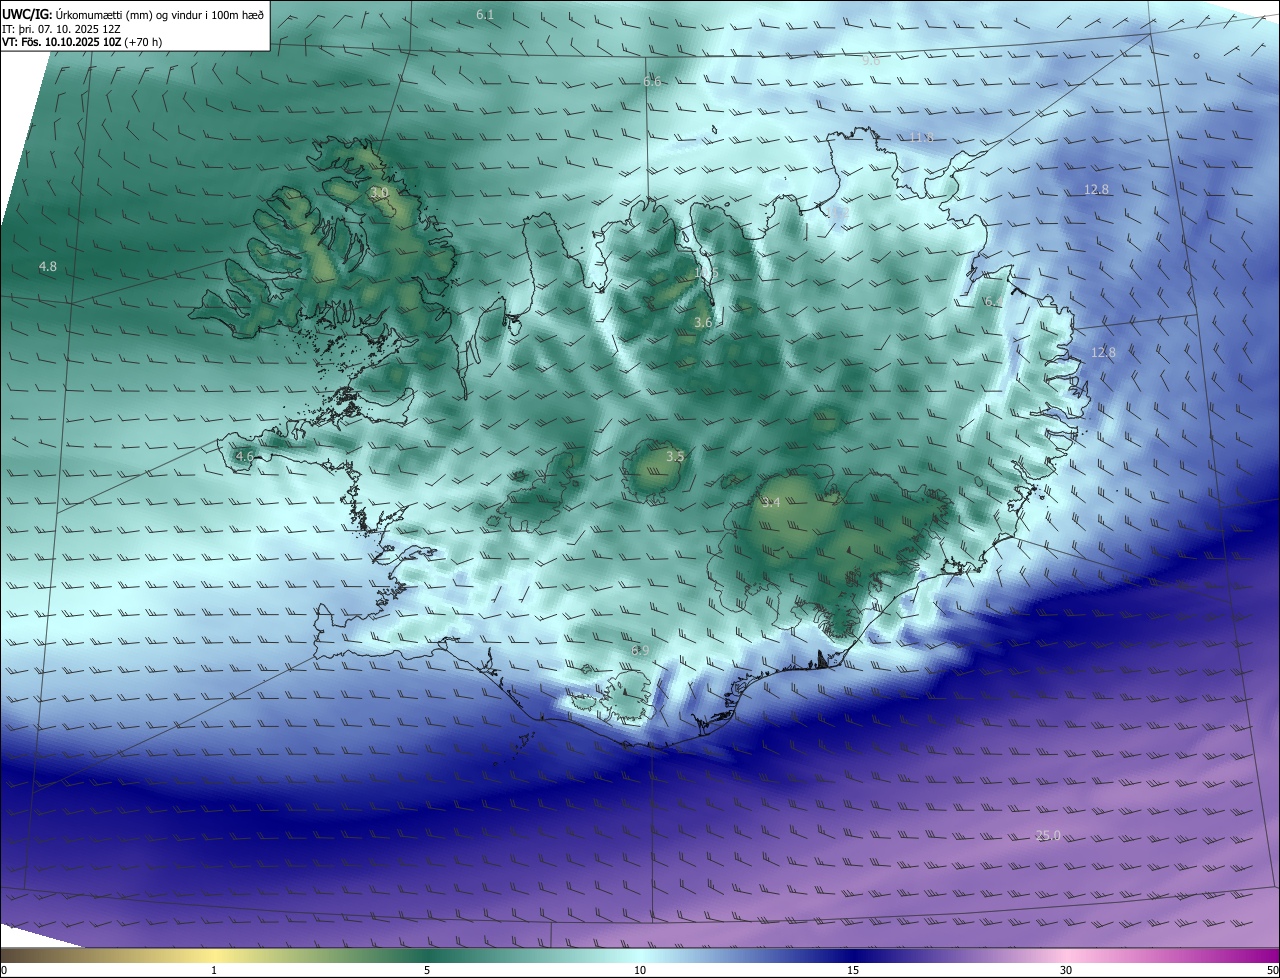
Task: Click the 3.5 value on Hofsjökull glacier
Action: coord(675,457)
